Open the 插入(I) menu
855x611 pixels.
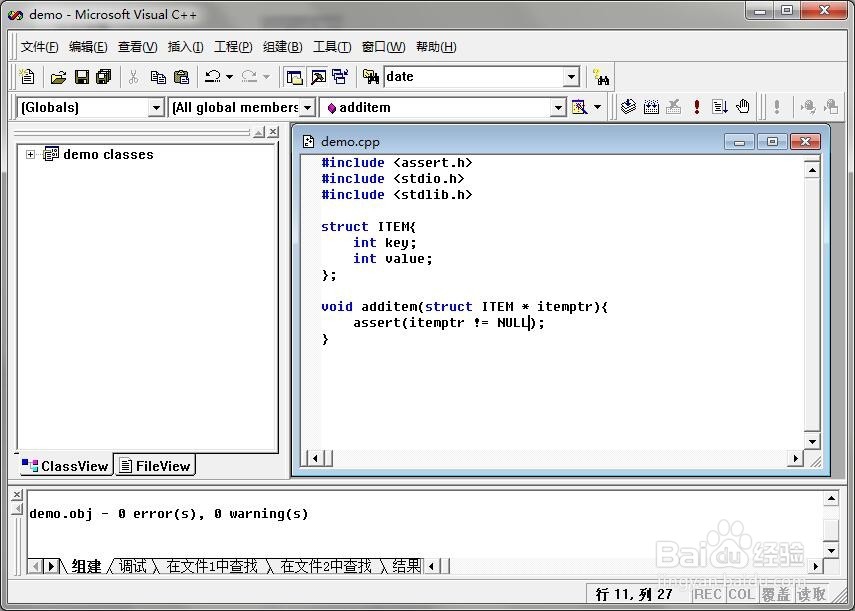[185, 47]
